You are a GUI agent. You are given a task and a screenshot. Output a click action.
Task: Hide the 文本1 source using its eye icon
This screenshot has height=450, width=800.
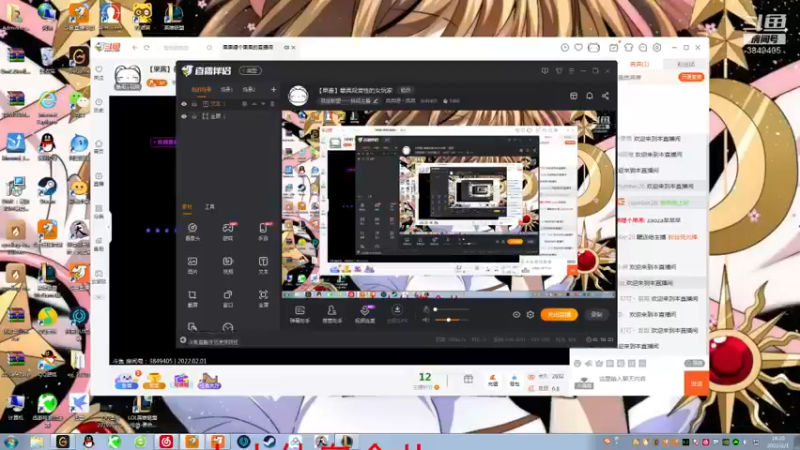(x=184, y=104)
